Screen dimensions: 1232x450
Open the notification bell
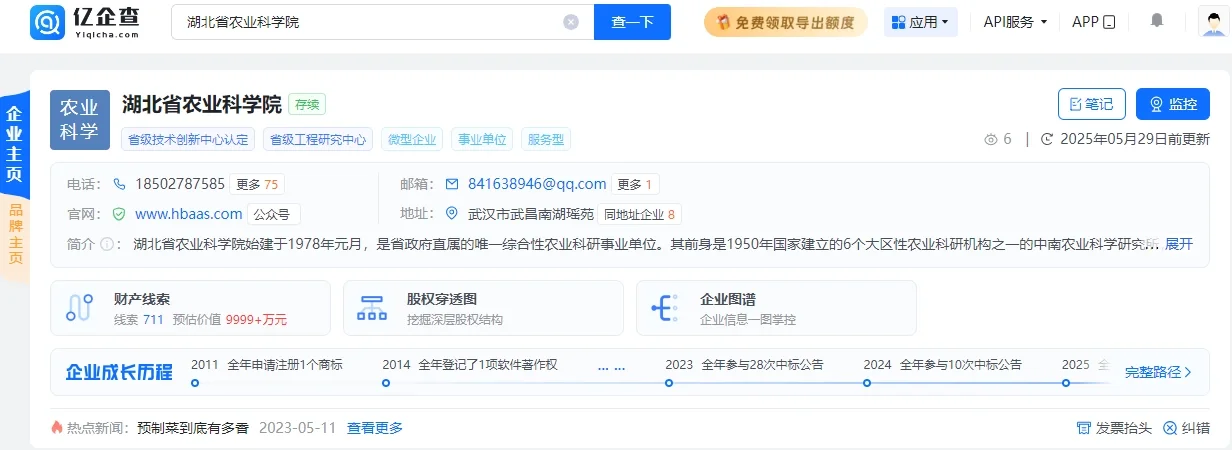1157,21
